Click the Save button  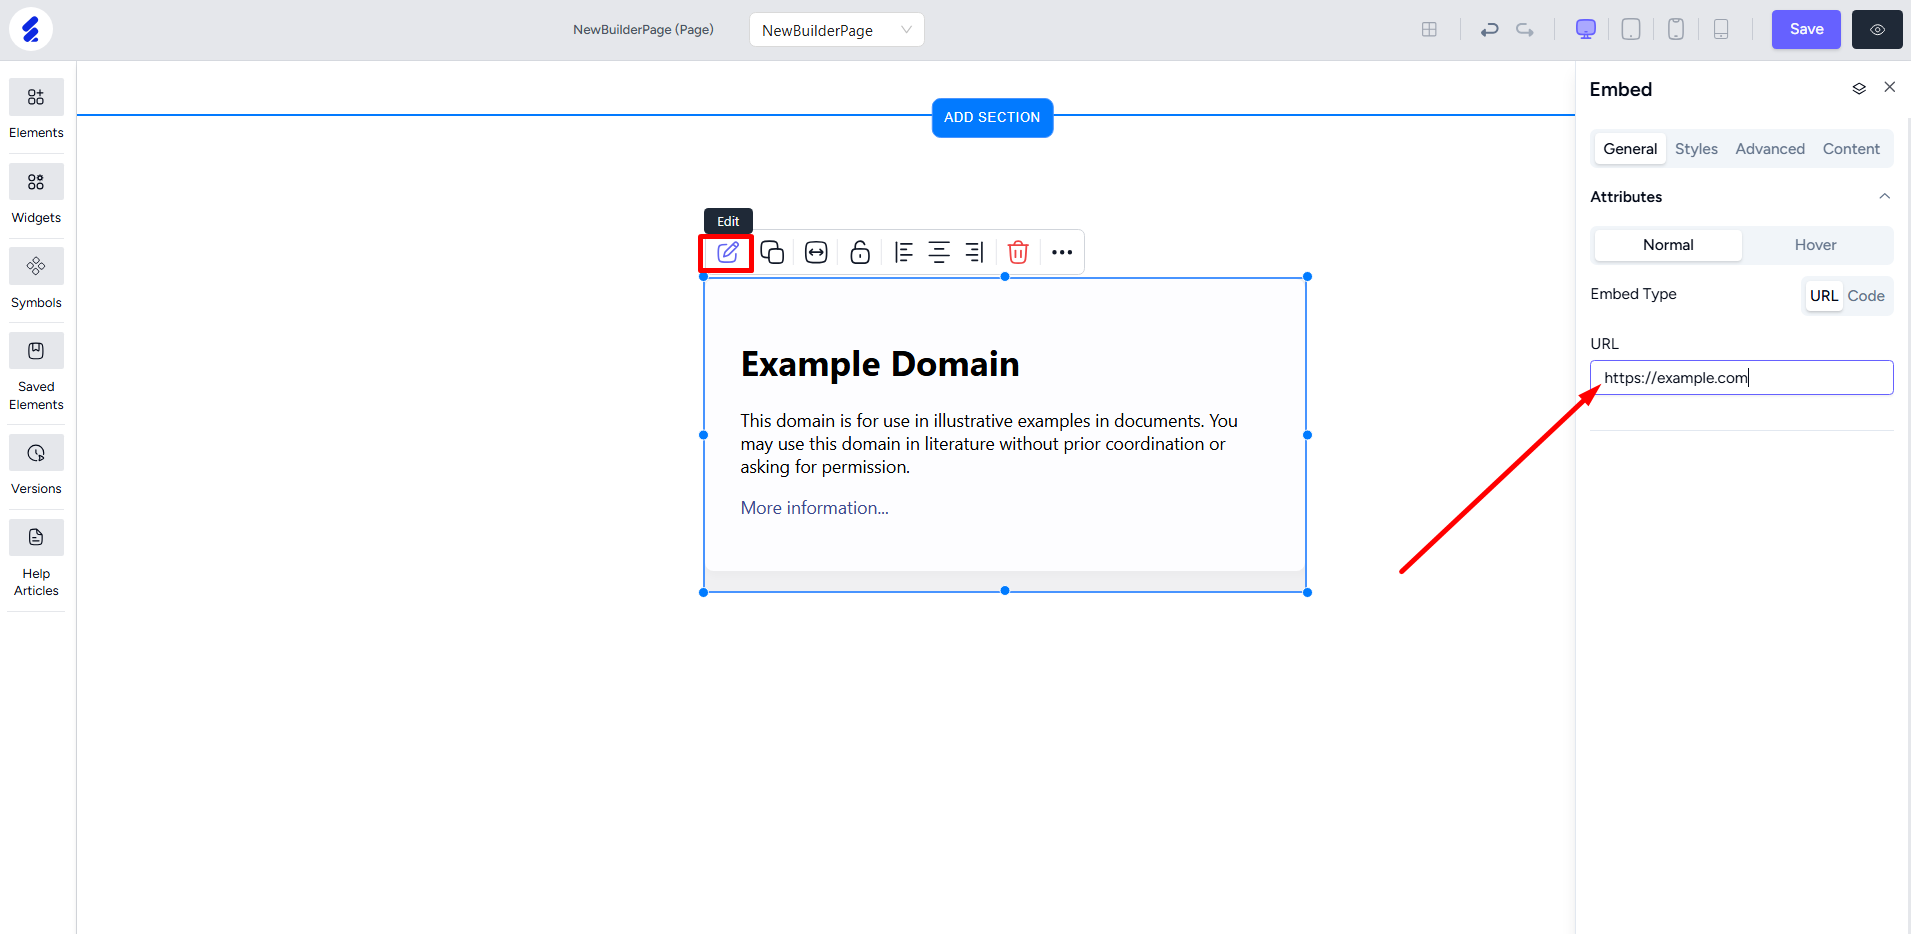point(1806,29)
